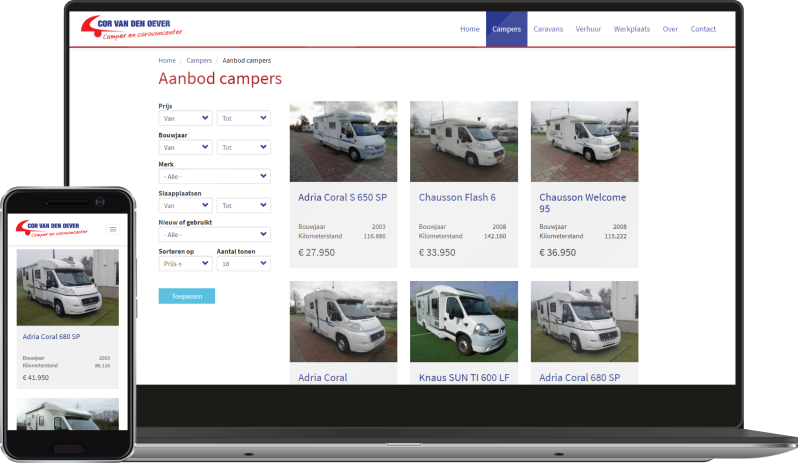The height and width of the screenshot is (463, 798).
Task: Expand Bouwjaar Van dropdown
Action: pyautogui.click(x=185, y=147)
